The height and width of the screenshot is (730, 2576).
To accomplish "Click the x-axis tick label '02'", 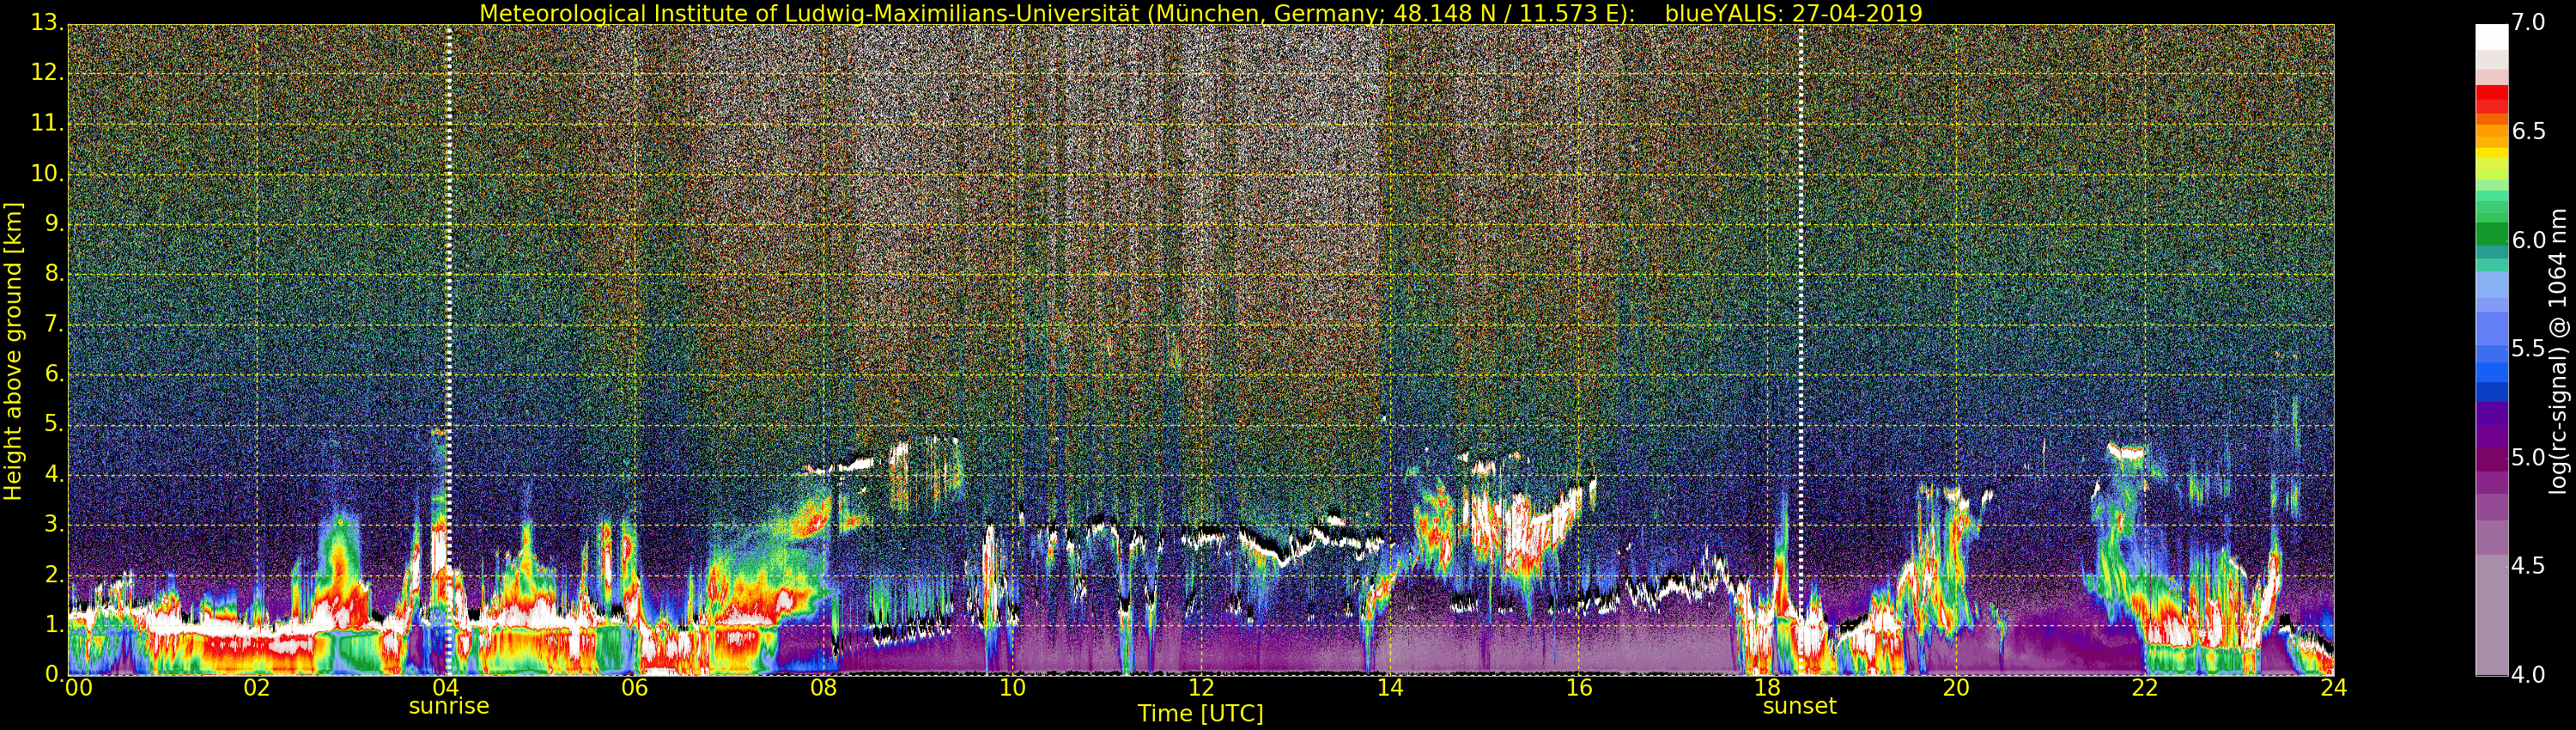I will tap(257, 687).
